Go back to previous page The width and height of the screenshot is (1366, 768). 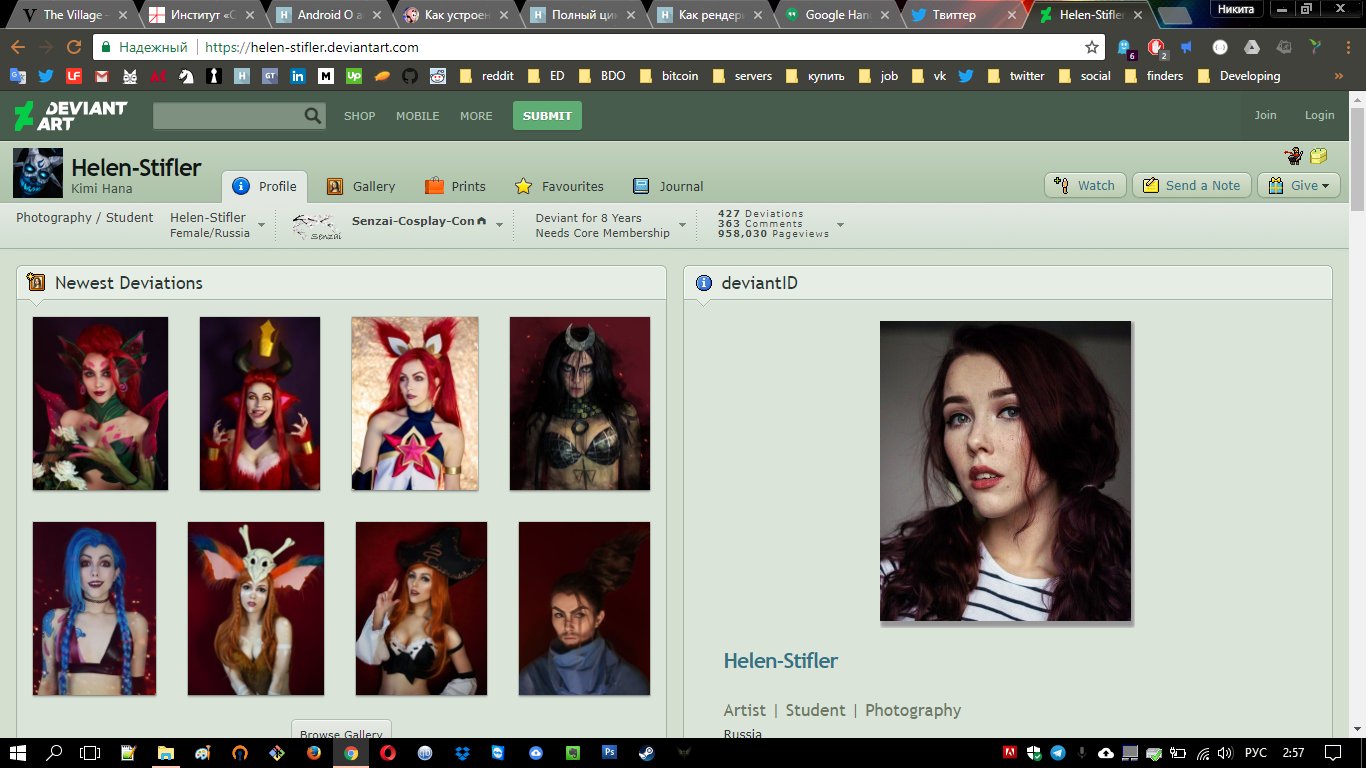click(18, 47)
